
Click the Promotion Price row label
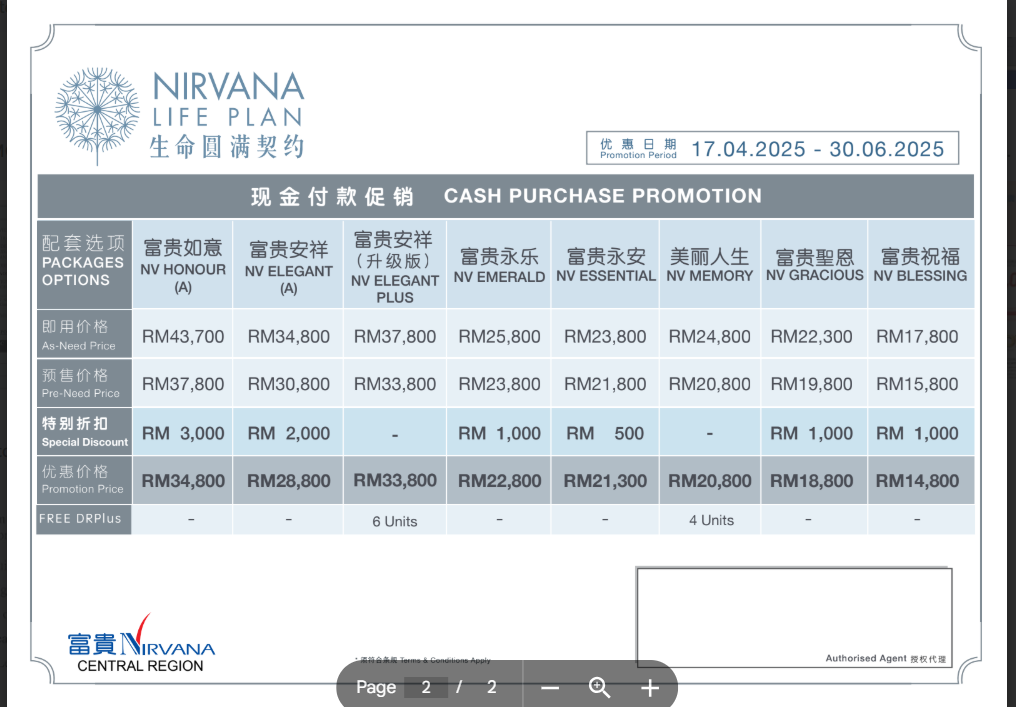coord(84,480)
